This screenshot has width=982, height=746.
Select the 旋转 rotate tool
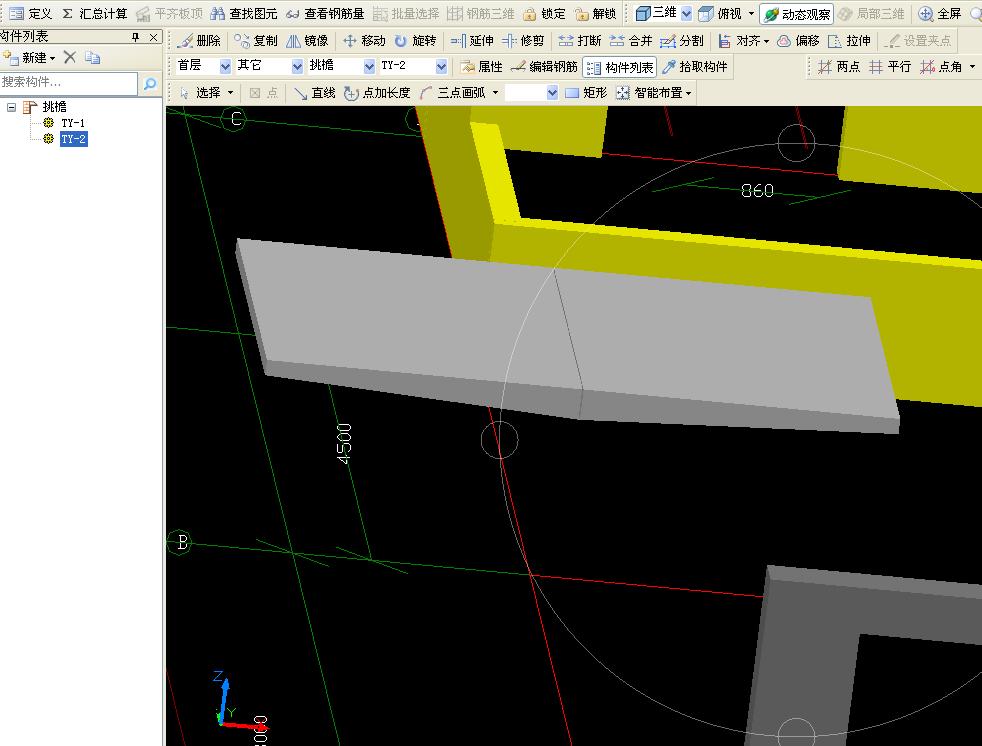(x=415, y=41)
